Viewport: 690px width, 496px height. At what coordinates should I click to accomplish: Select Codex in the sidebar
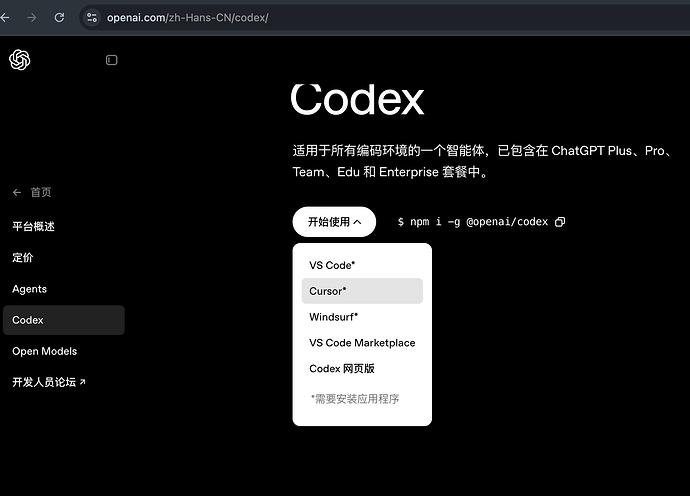click(64, 320)
